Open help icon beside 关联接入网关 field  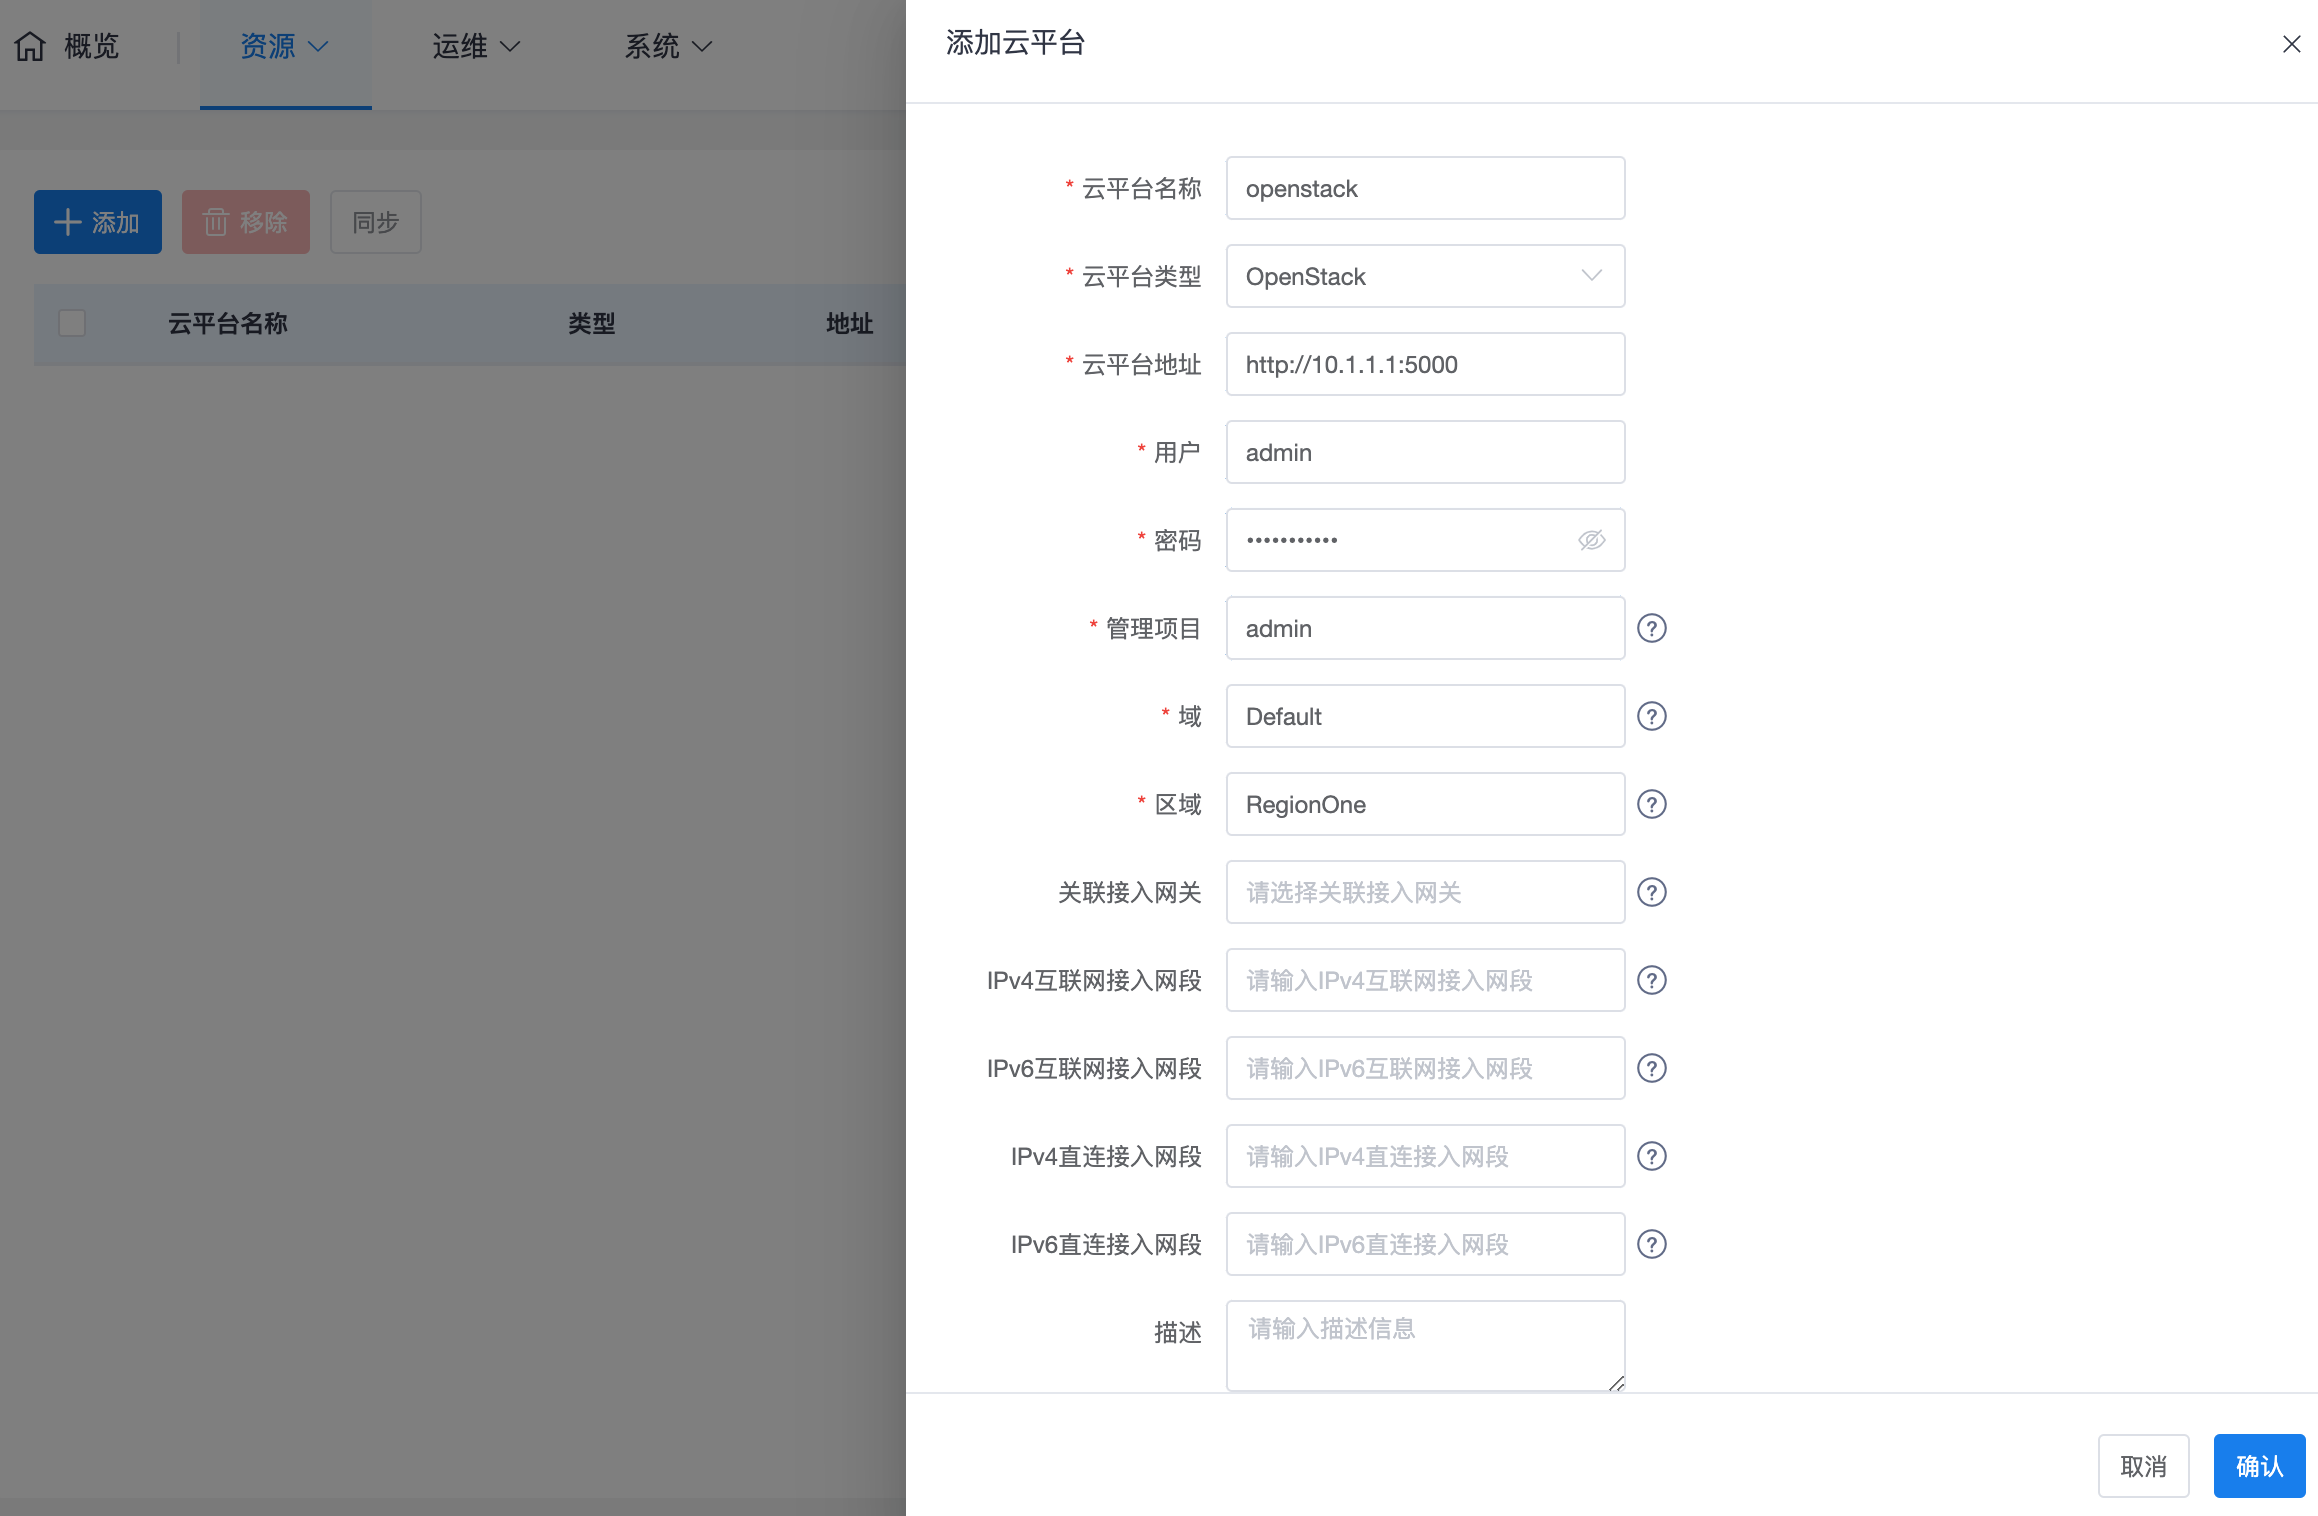[x=1651, y=892]
